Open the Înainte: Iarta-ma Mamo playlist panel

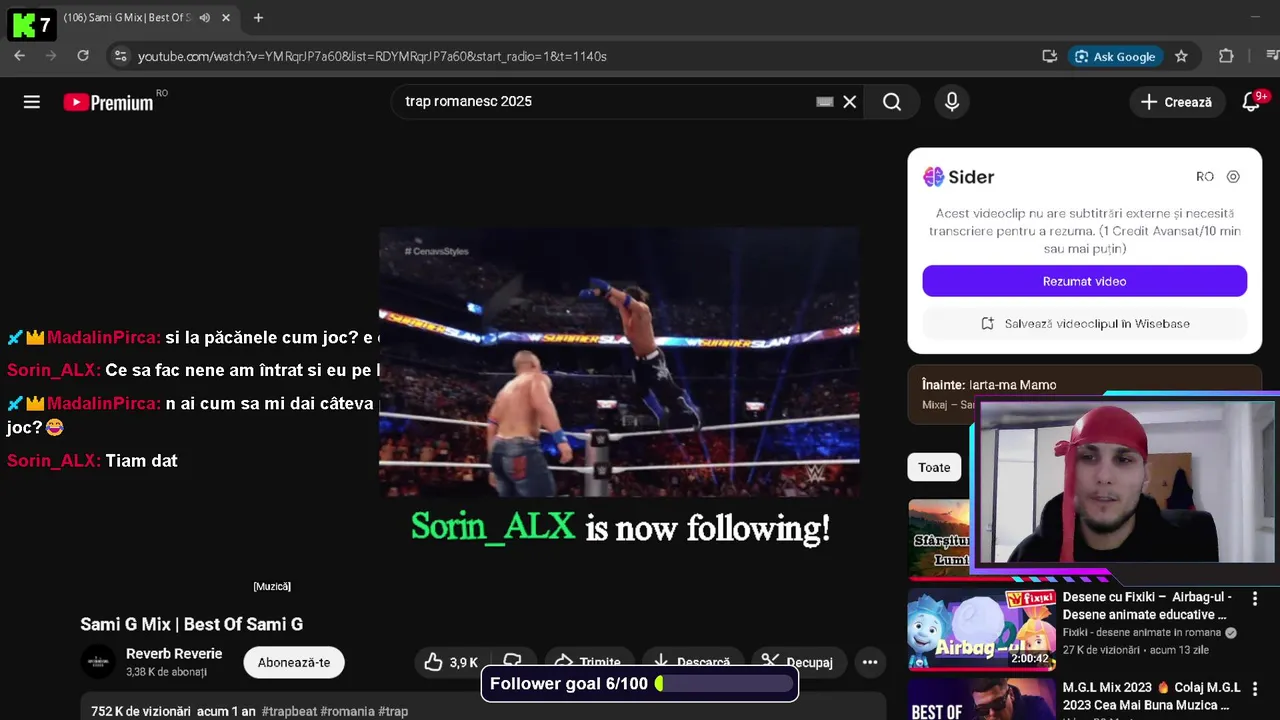pos(1084,394)
